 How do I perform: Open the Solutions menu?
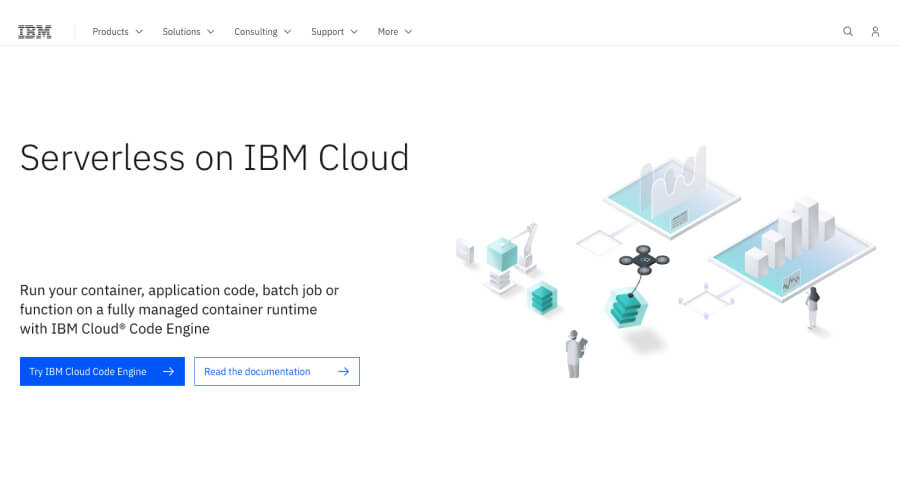(x=188, y=32)
